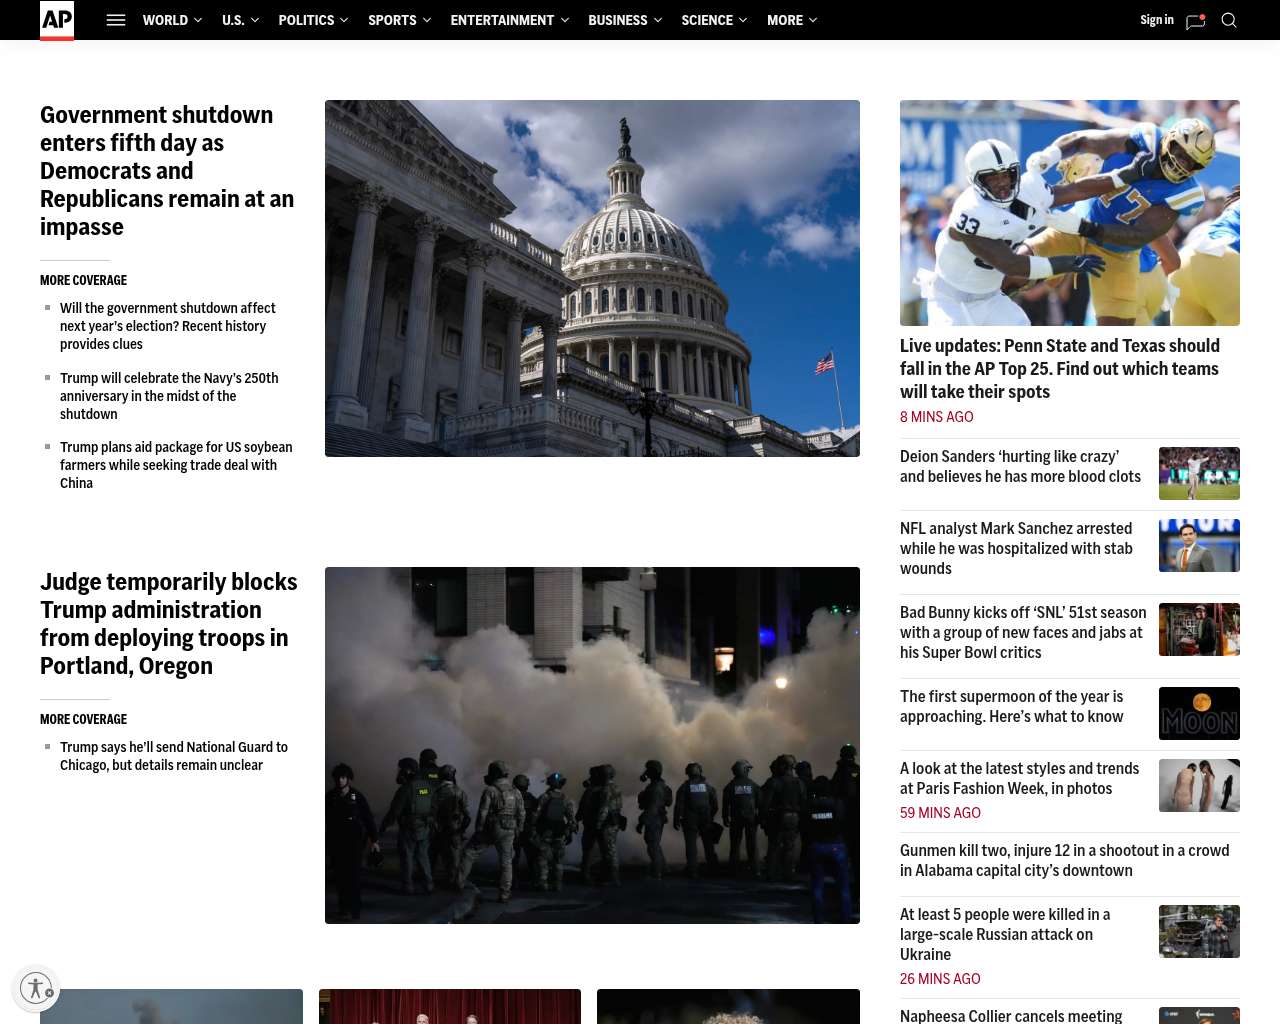
Task: Read the National Guard to Chicago story
Action: [x=174, y=756]
